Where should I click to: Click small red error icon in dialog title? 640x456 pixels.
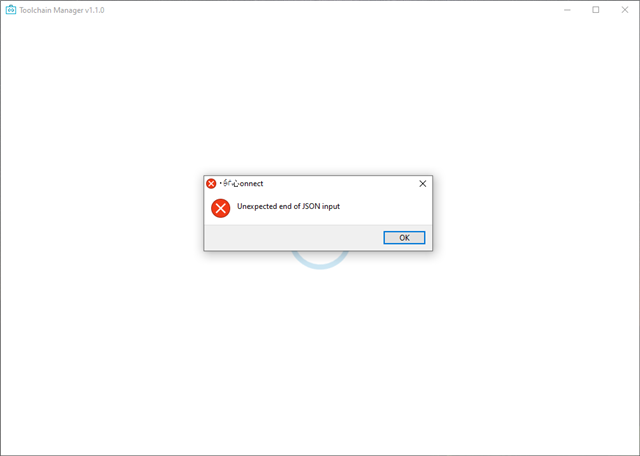211,184
